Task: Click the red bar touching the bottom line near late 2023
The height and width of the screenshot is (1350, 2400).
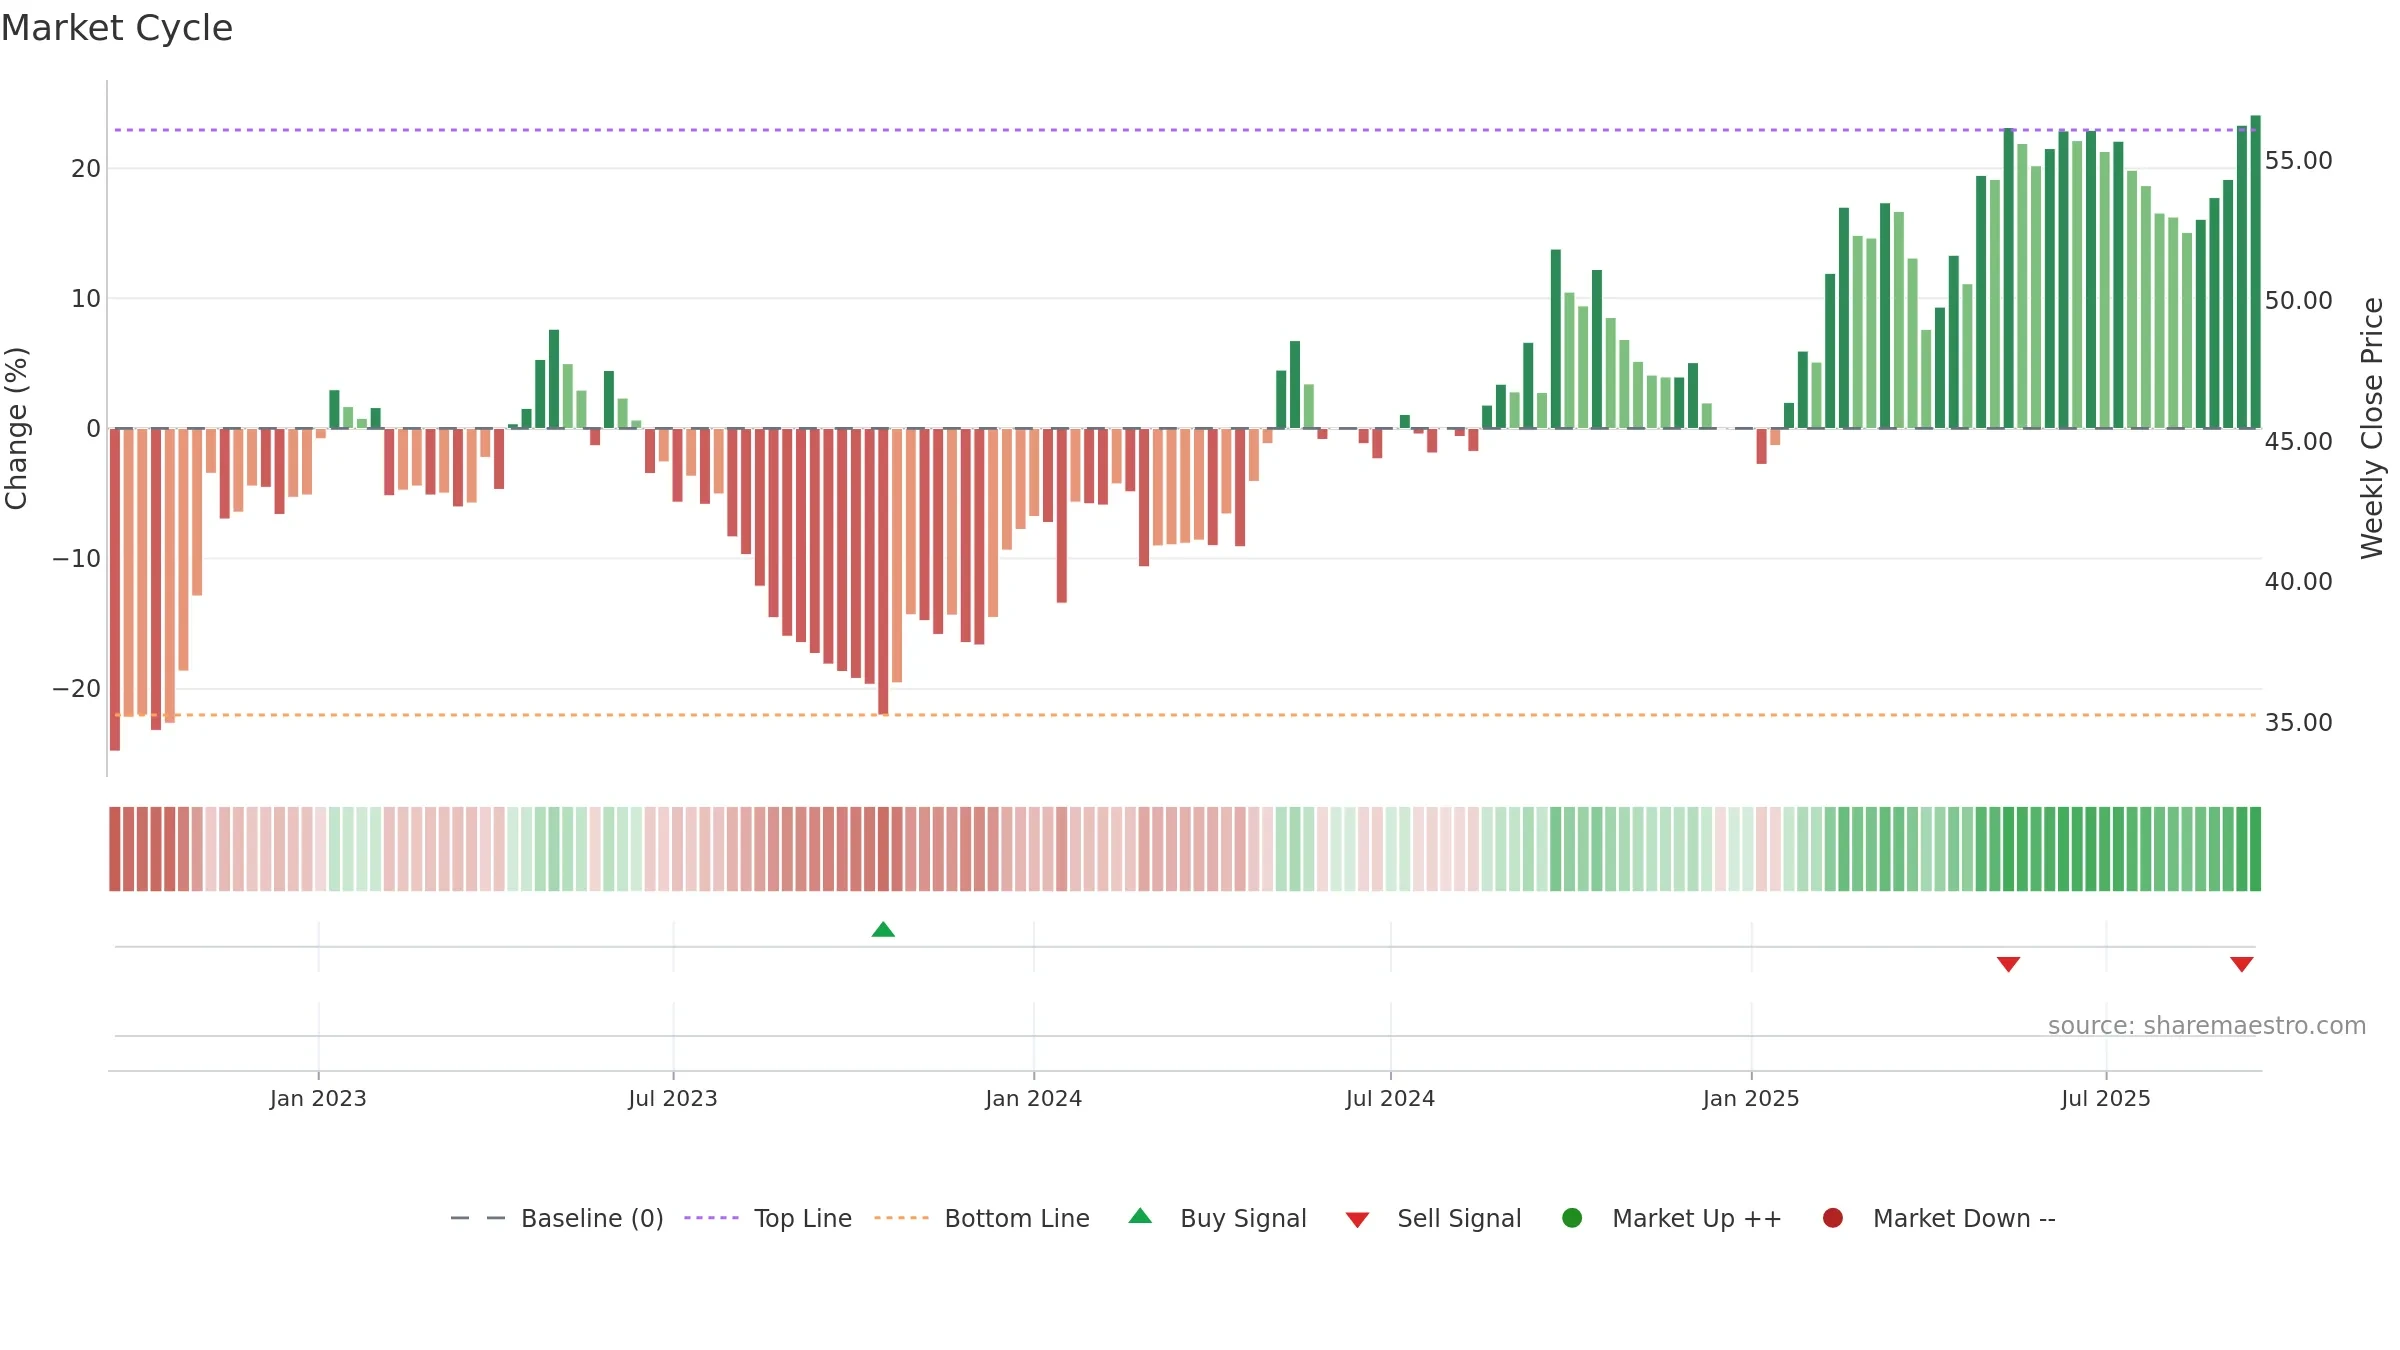Action: (x=883, y=571)
